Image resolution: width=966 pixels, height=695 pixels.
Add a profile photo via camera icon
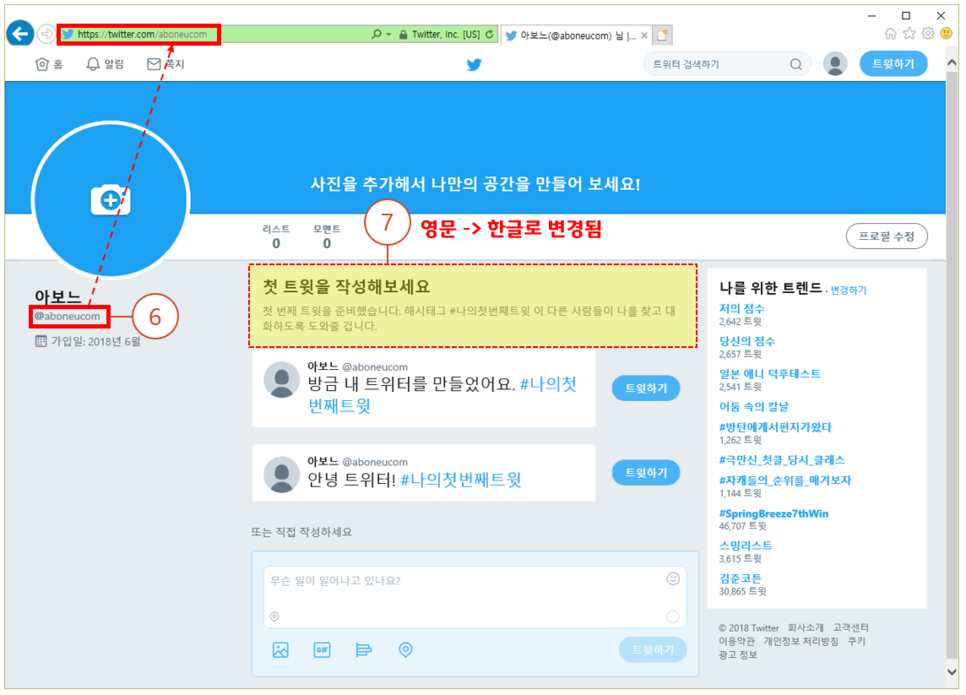coord(111,200)
